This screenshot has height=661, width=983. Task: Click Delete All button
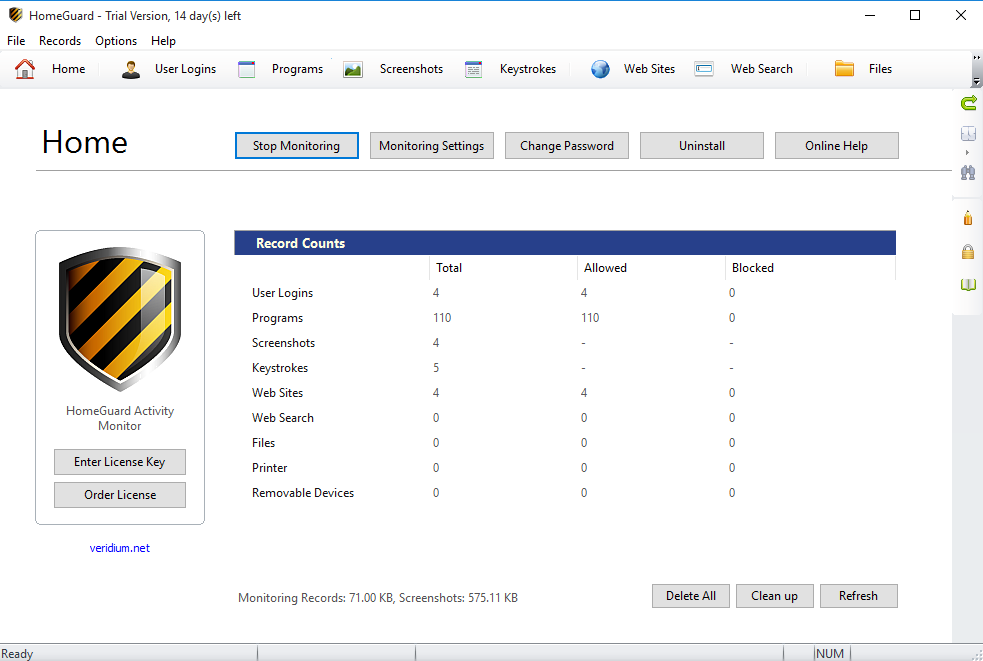pyautogui.click(x=691, y=596)
